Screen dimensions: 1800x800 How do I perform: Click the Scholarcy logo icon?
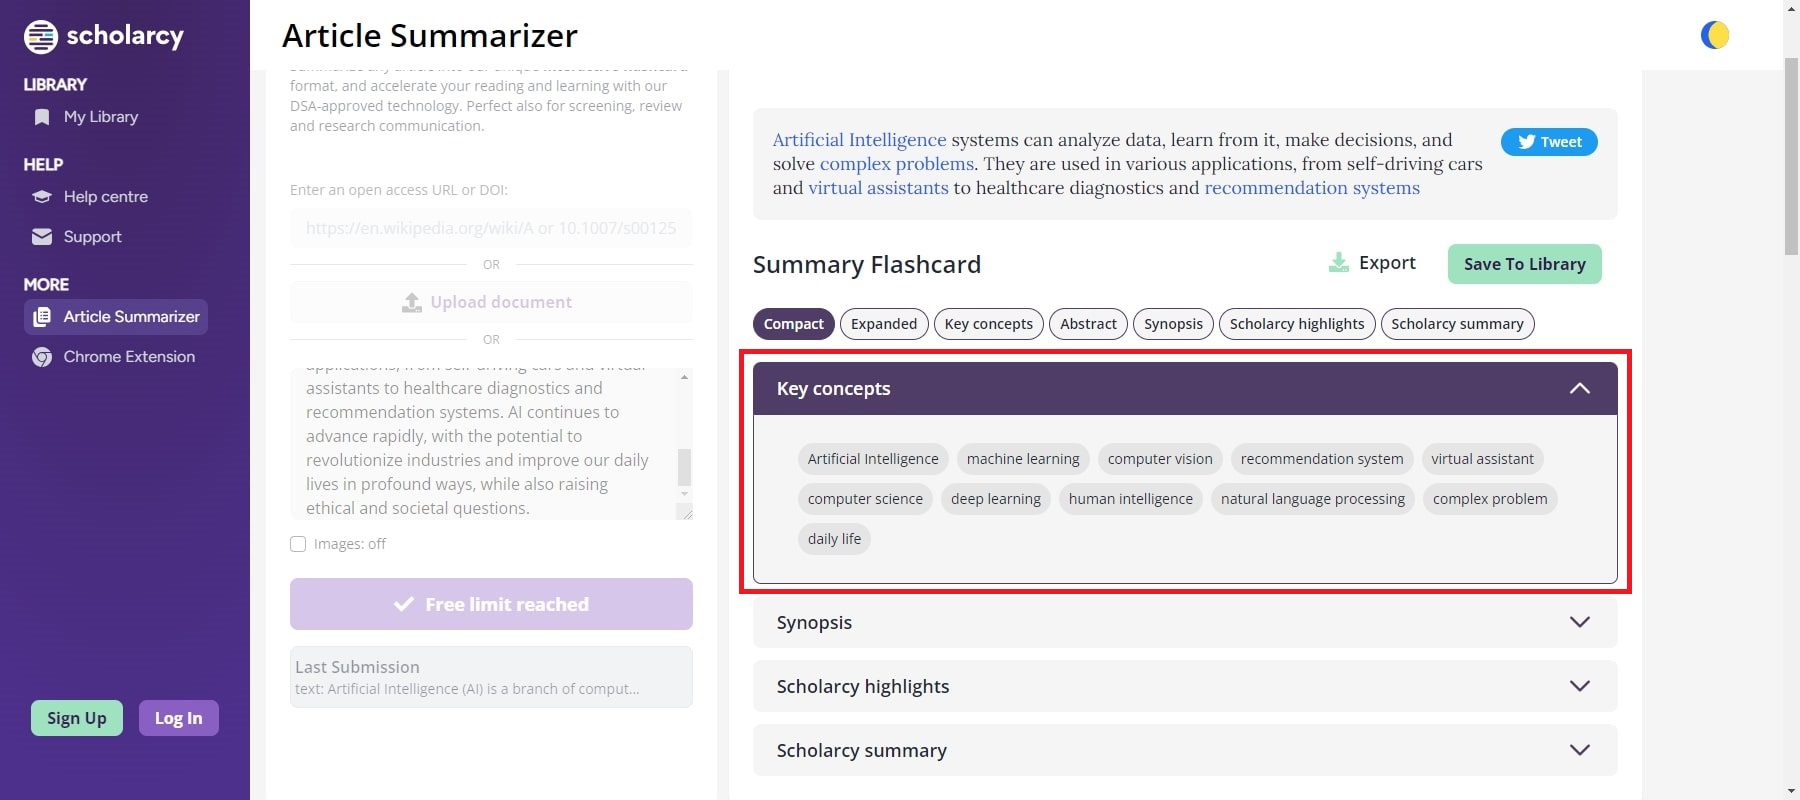[x=41, y=37]
